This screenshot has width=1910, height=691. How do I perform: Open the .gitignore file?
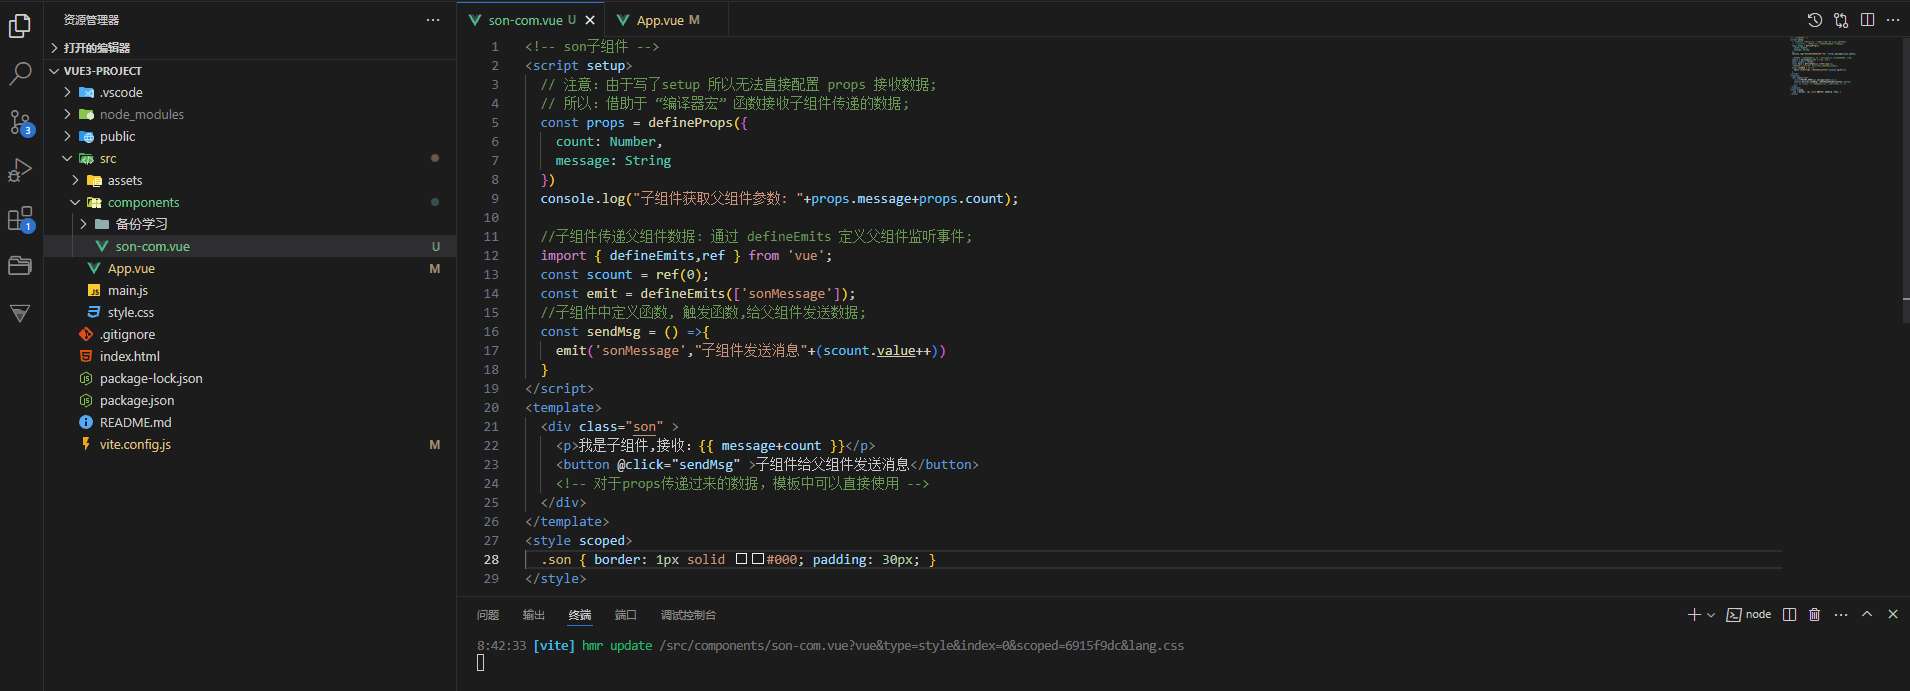(x=250, y=335)
